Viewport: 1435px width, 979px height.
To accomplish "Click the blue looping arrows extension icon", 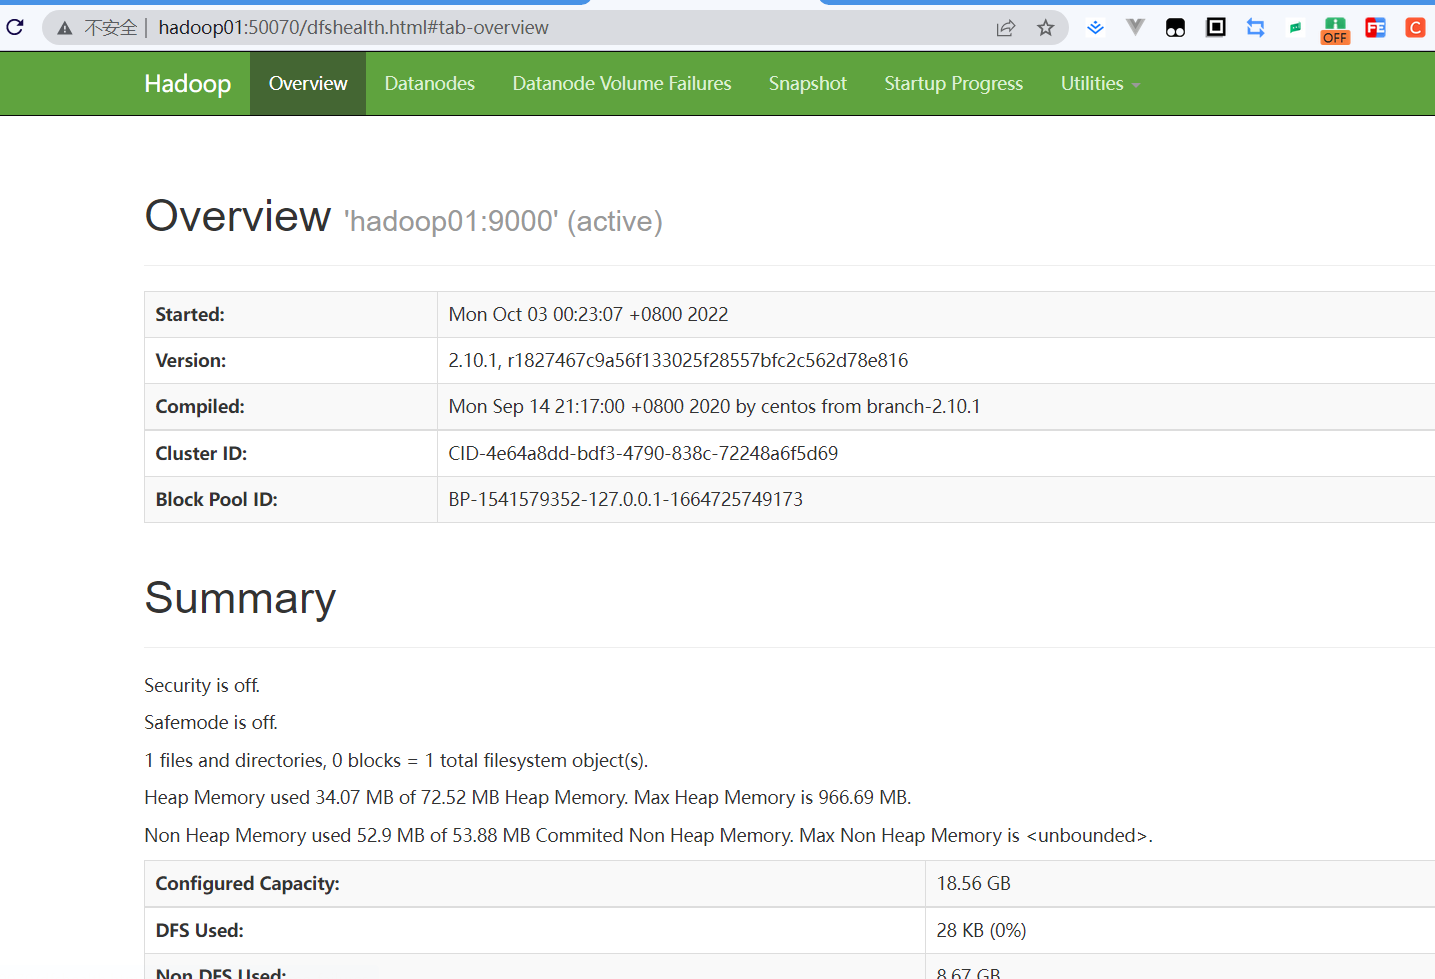I will pyautogui.click(x=1255, y=28).
